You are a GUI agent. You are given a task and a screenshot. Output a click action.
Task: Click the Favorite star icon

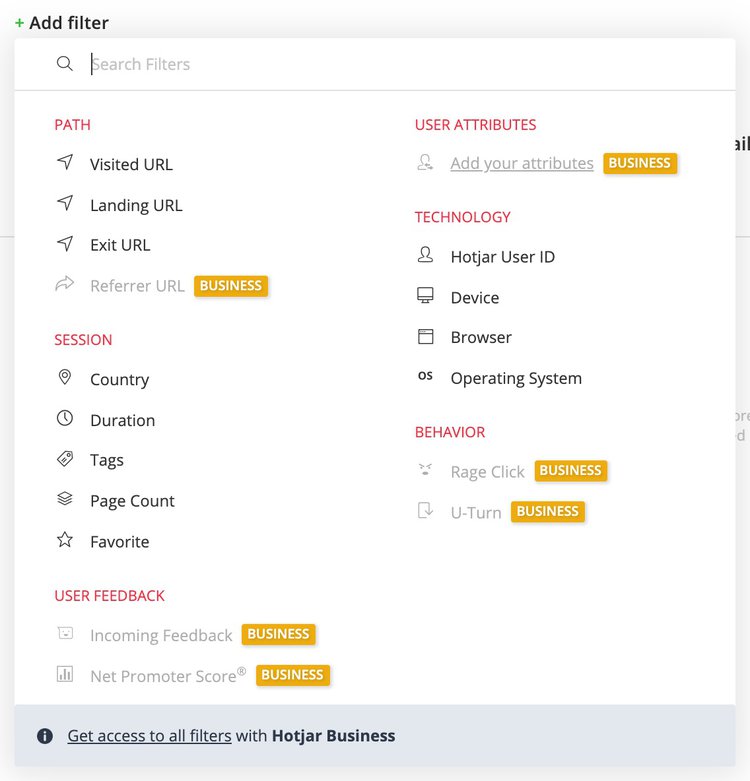pos(65,539)
